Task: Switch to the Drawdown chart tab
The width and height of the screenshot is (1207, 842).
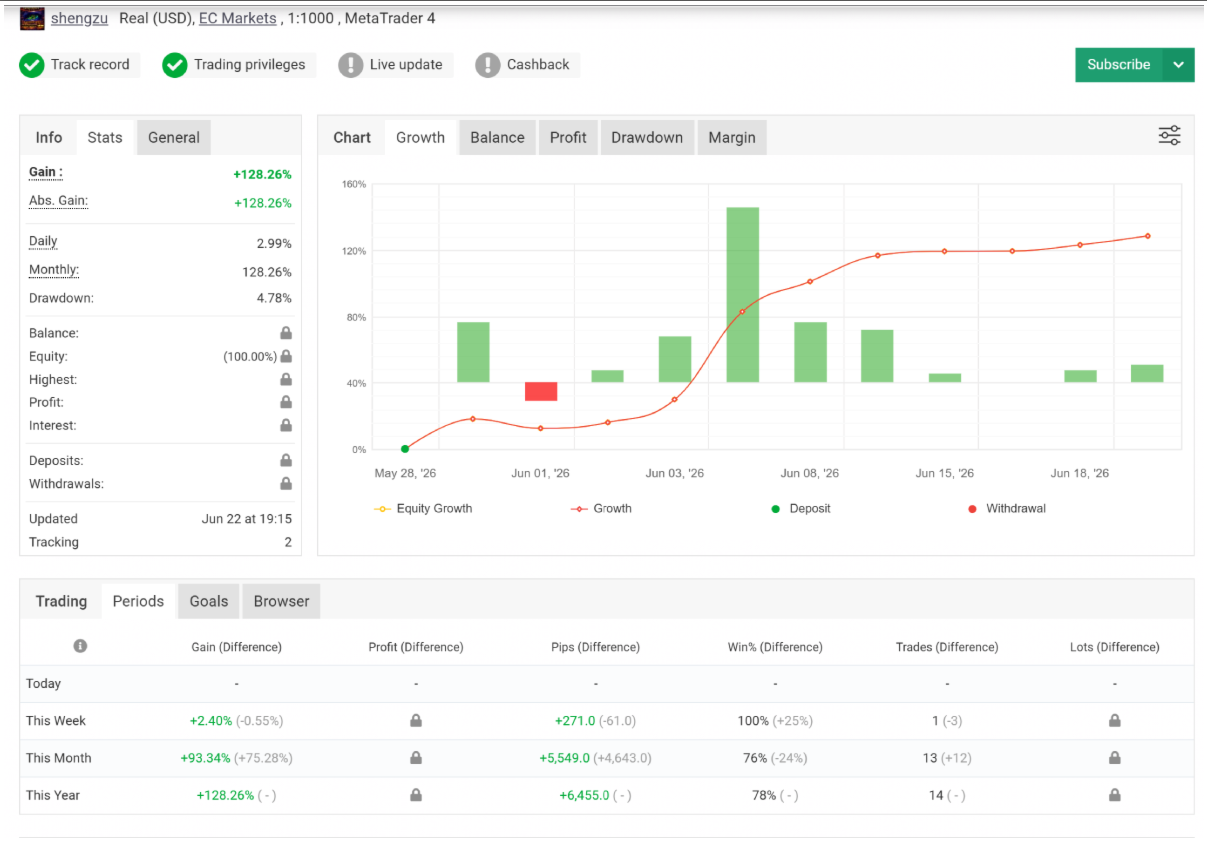Action: [647, 138]
